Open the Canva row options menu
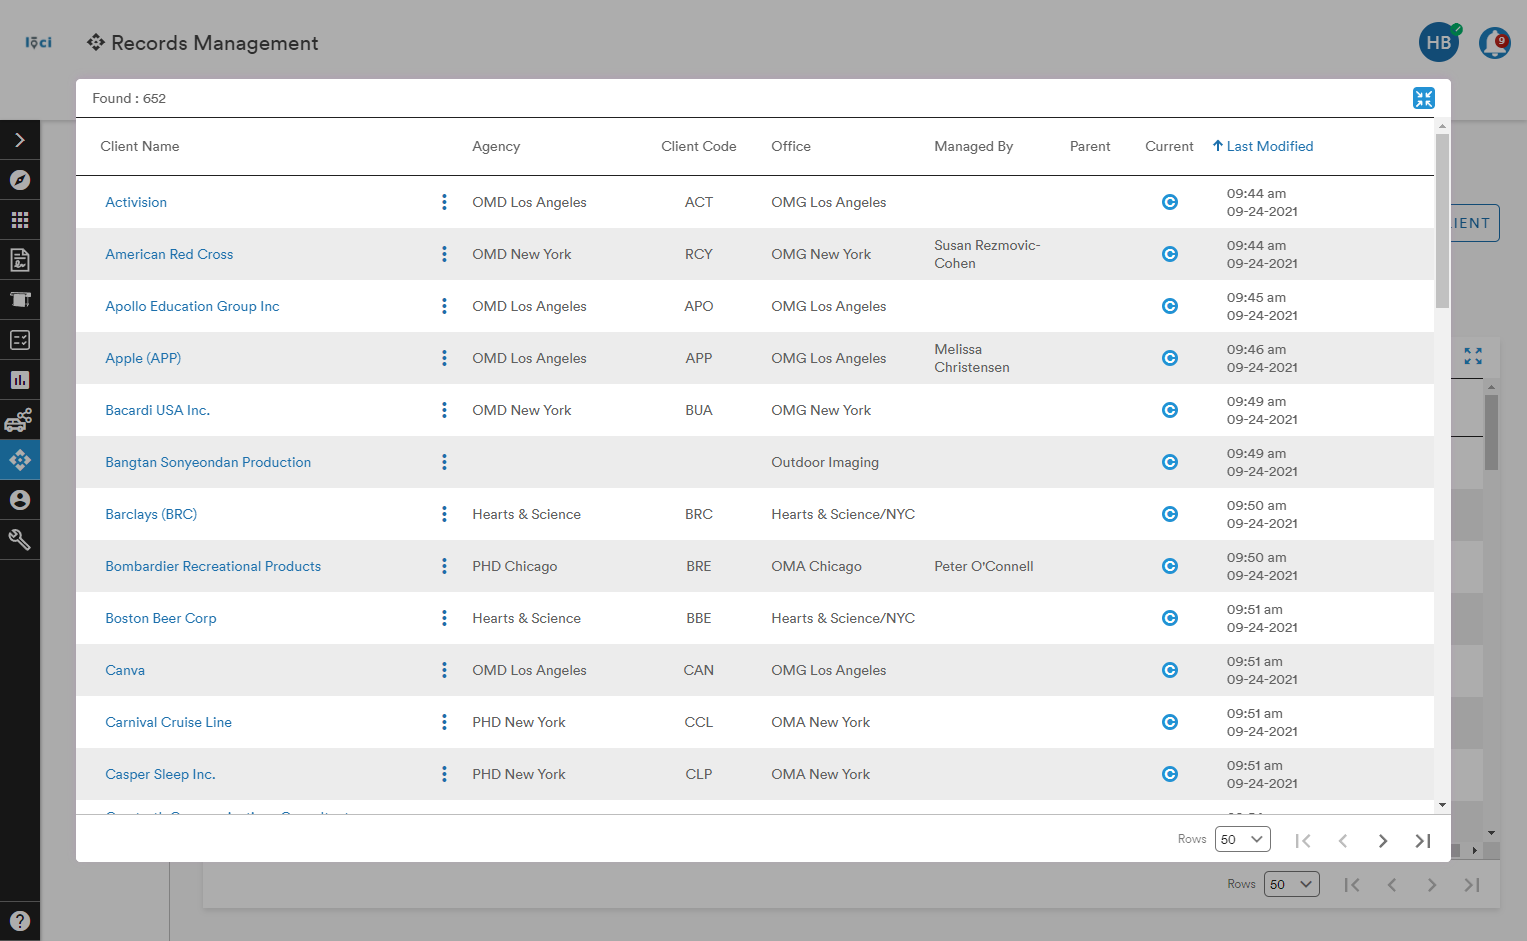 tap(444, 670)
